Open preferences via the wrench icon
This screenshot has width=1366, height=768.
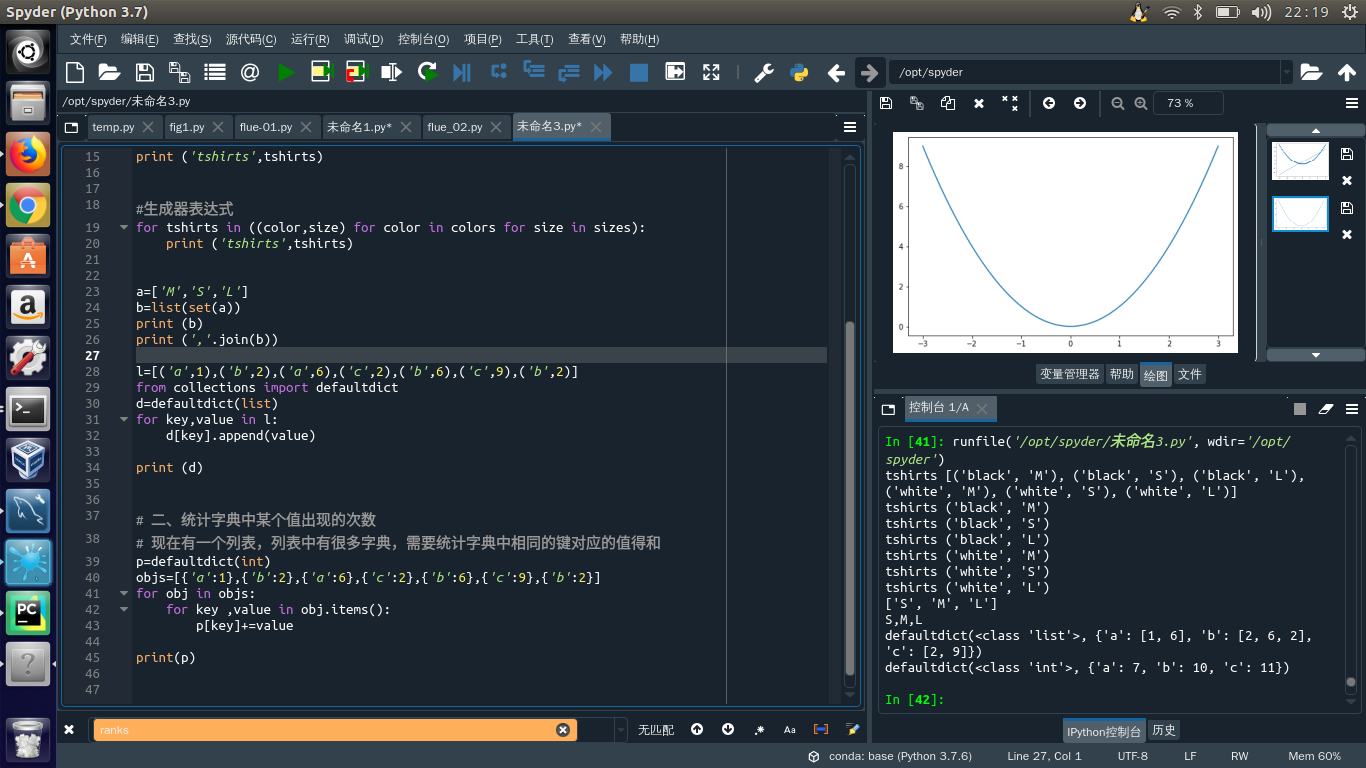point(763,72)
